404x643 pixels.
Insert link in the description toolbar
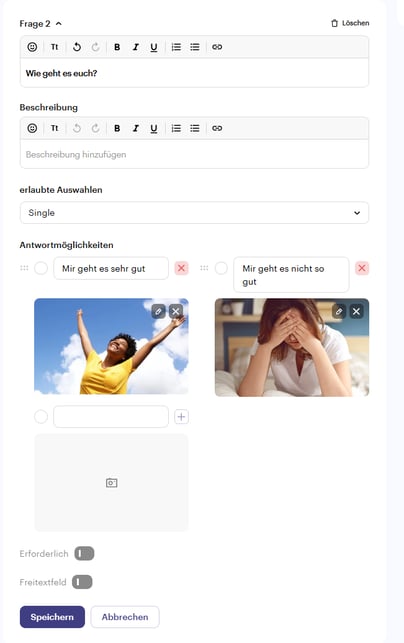[x=217, y=128]
